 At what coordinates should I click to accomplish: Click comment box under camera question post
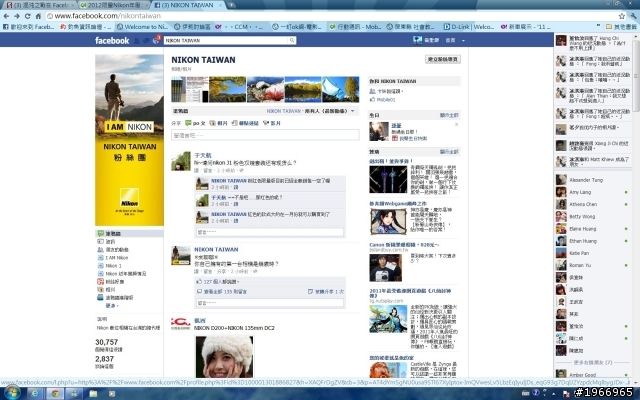pyautogui.click(x=270, y=303)
